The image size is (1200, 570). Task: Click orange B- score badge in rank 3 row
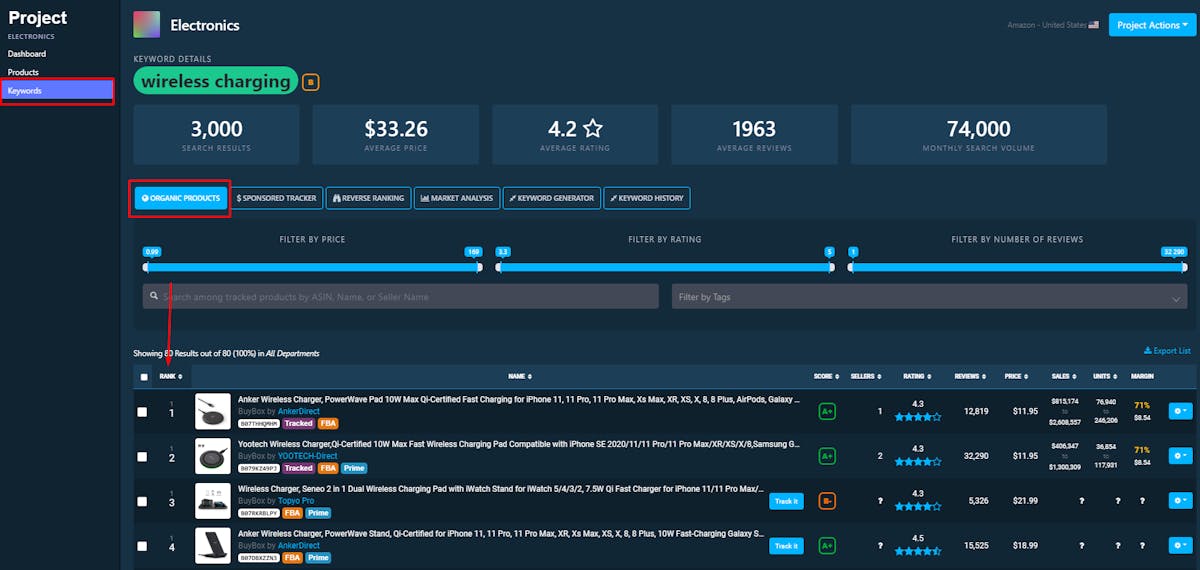[x=827, y=501]
